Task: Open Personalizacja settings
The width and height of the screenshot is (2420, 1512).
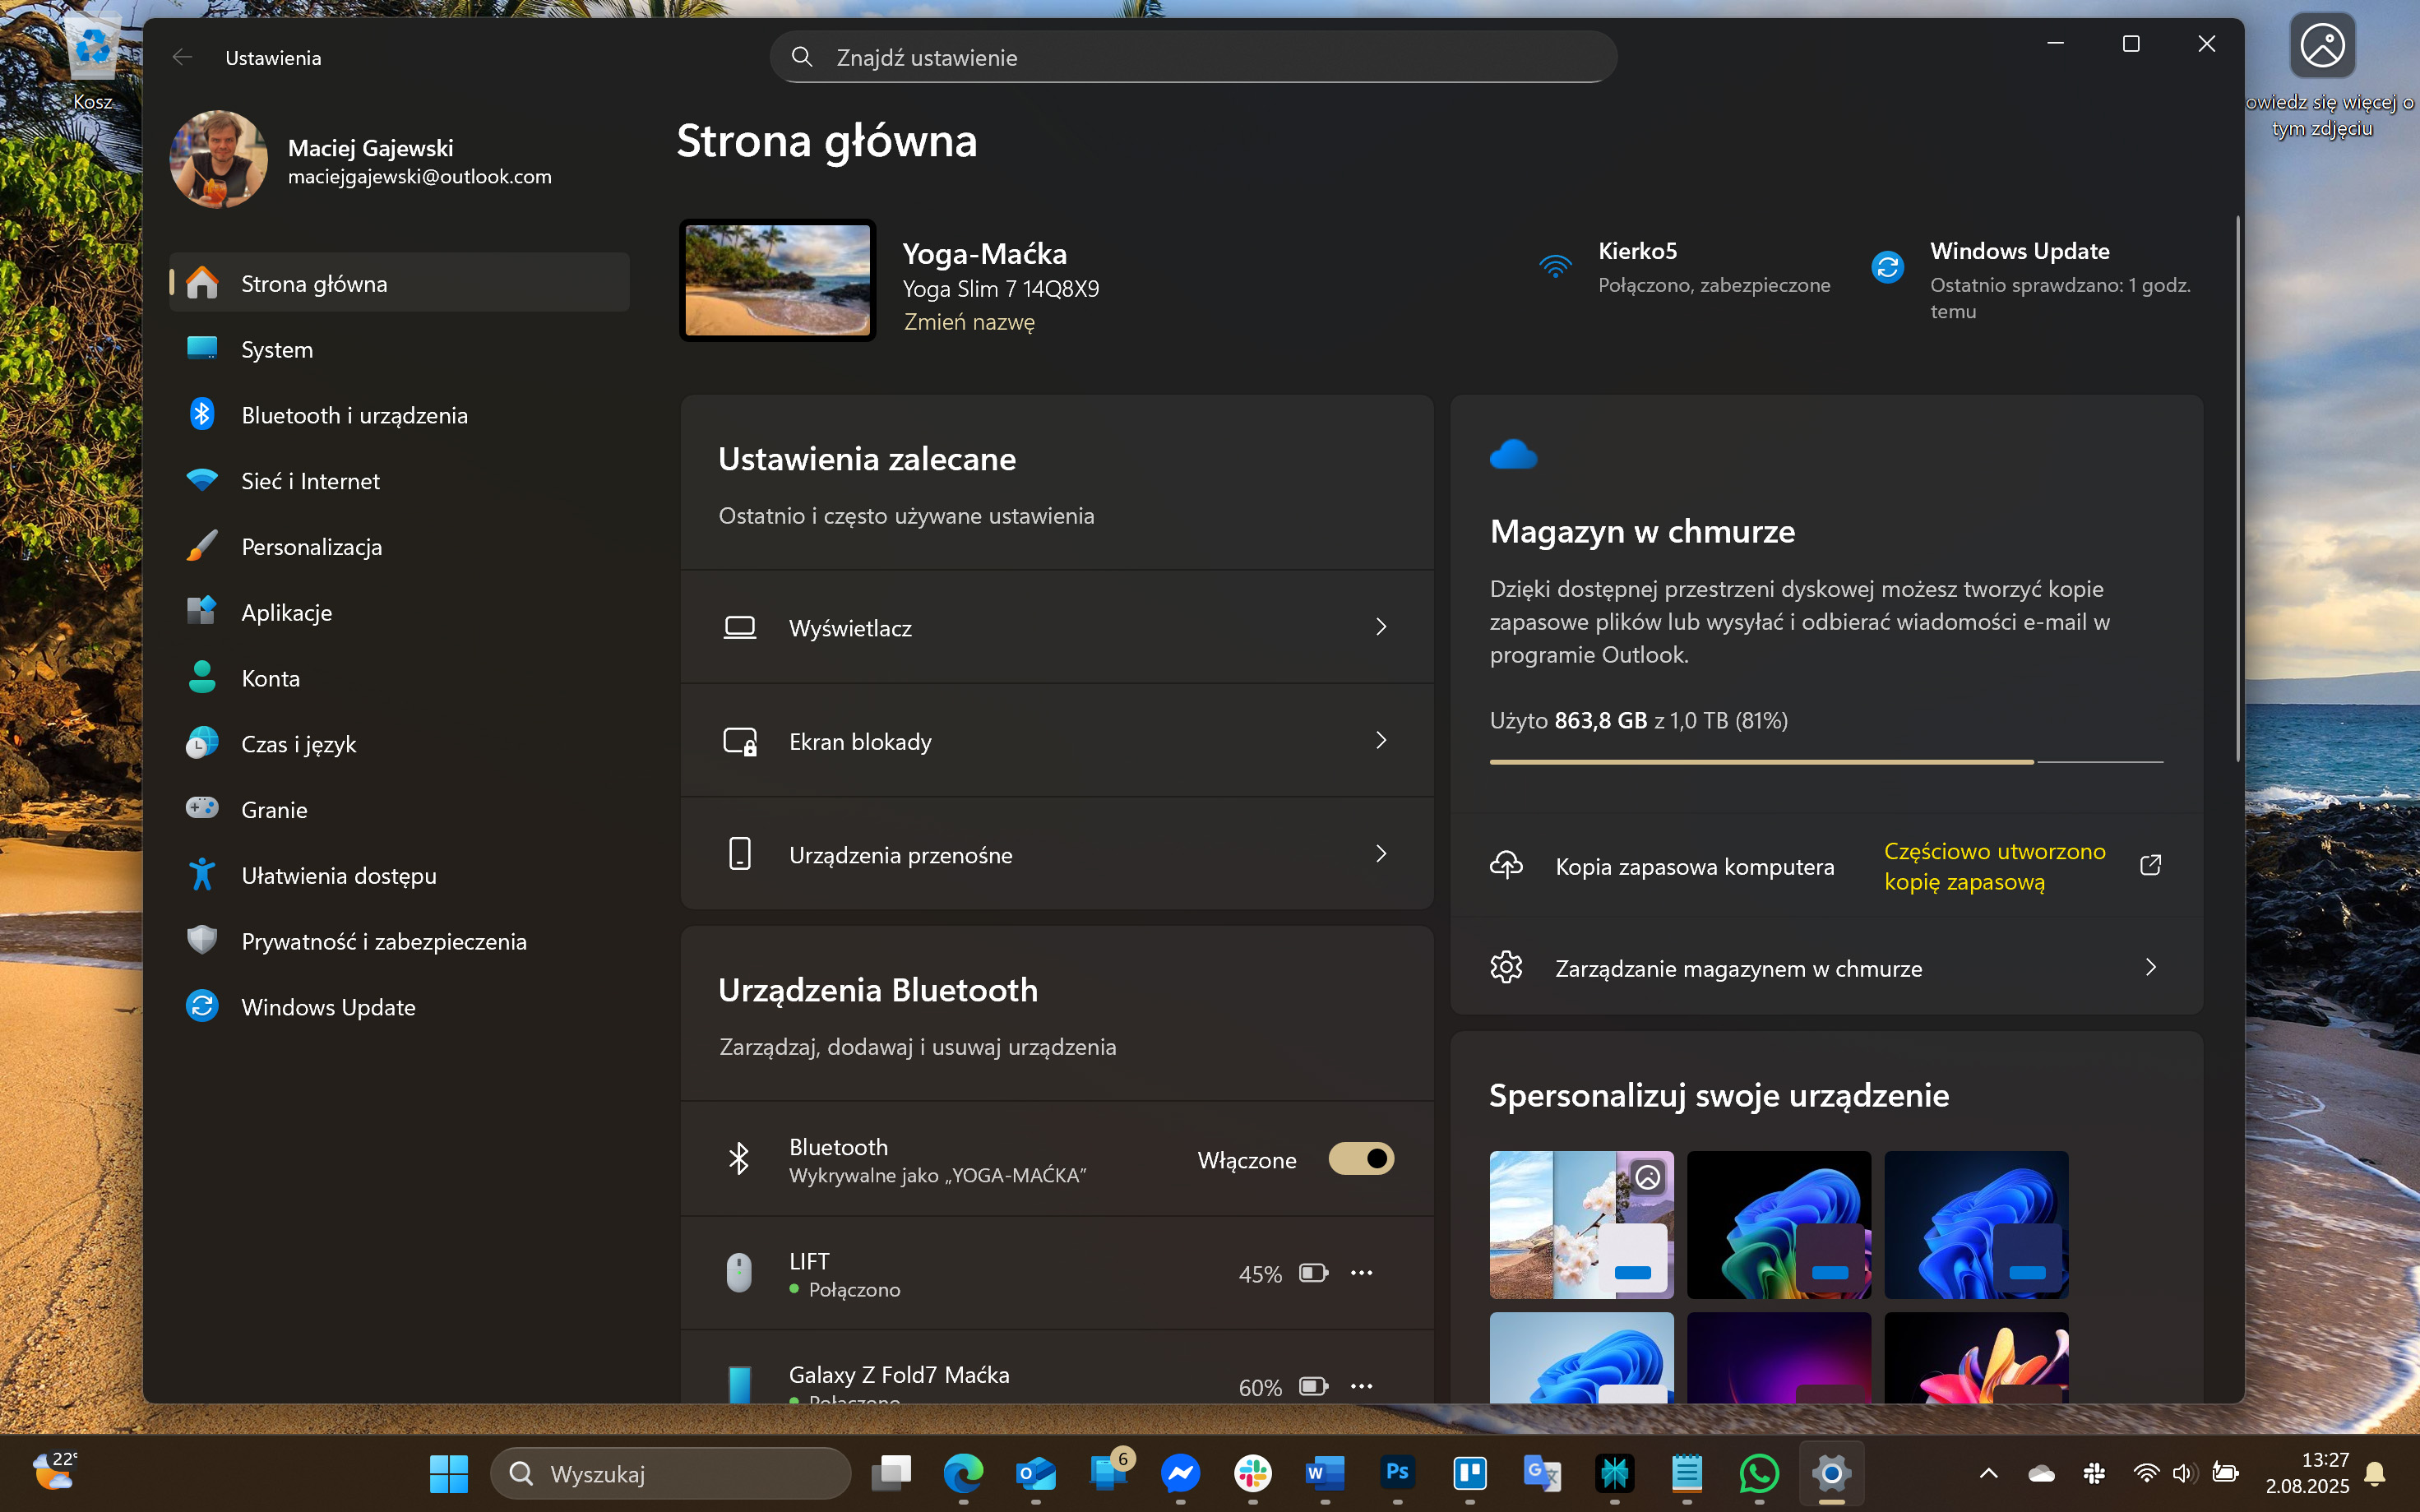Action: pyautogui.click(x=399, y=546)
